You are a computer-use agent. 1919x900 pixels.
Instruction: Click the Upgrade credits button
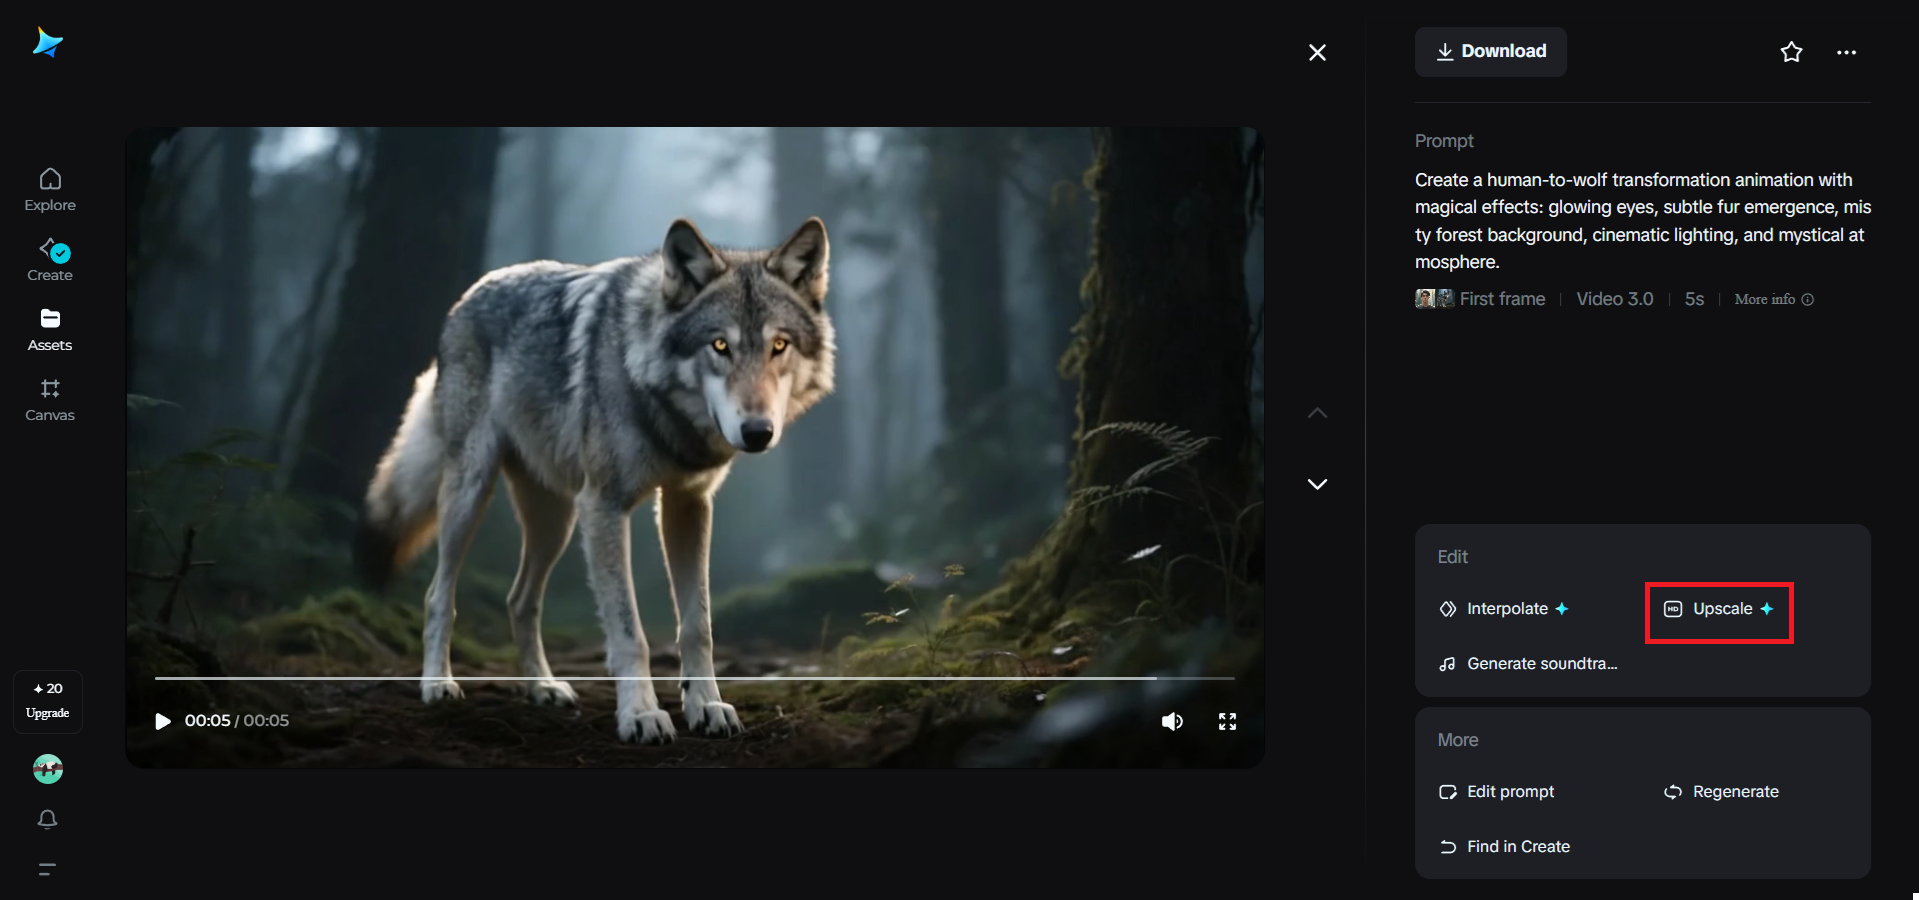48,701
